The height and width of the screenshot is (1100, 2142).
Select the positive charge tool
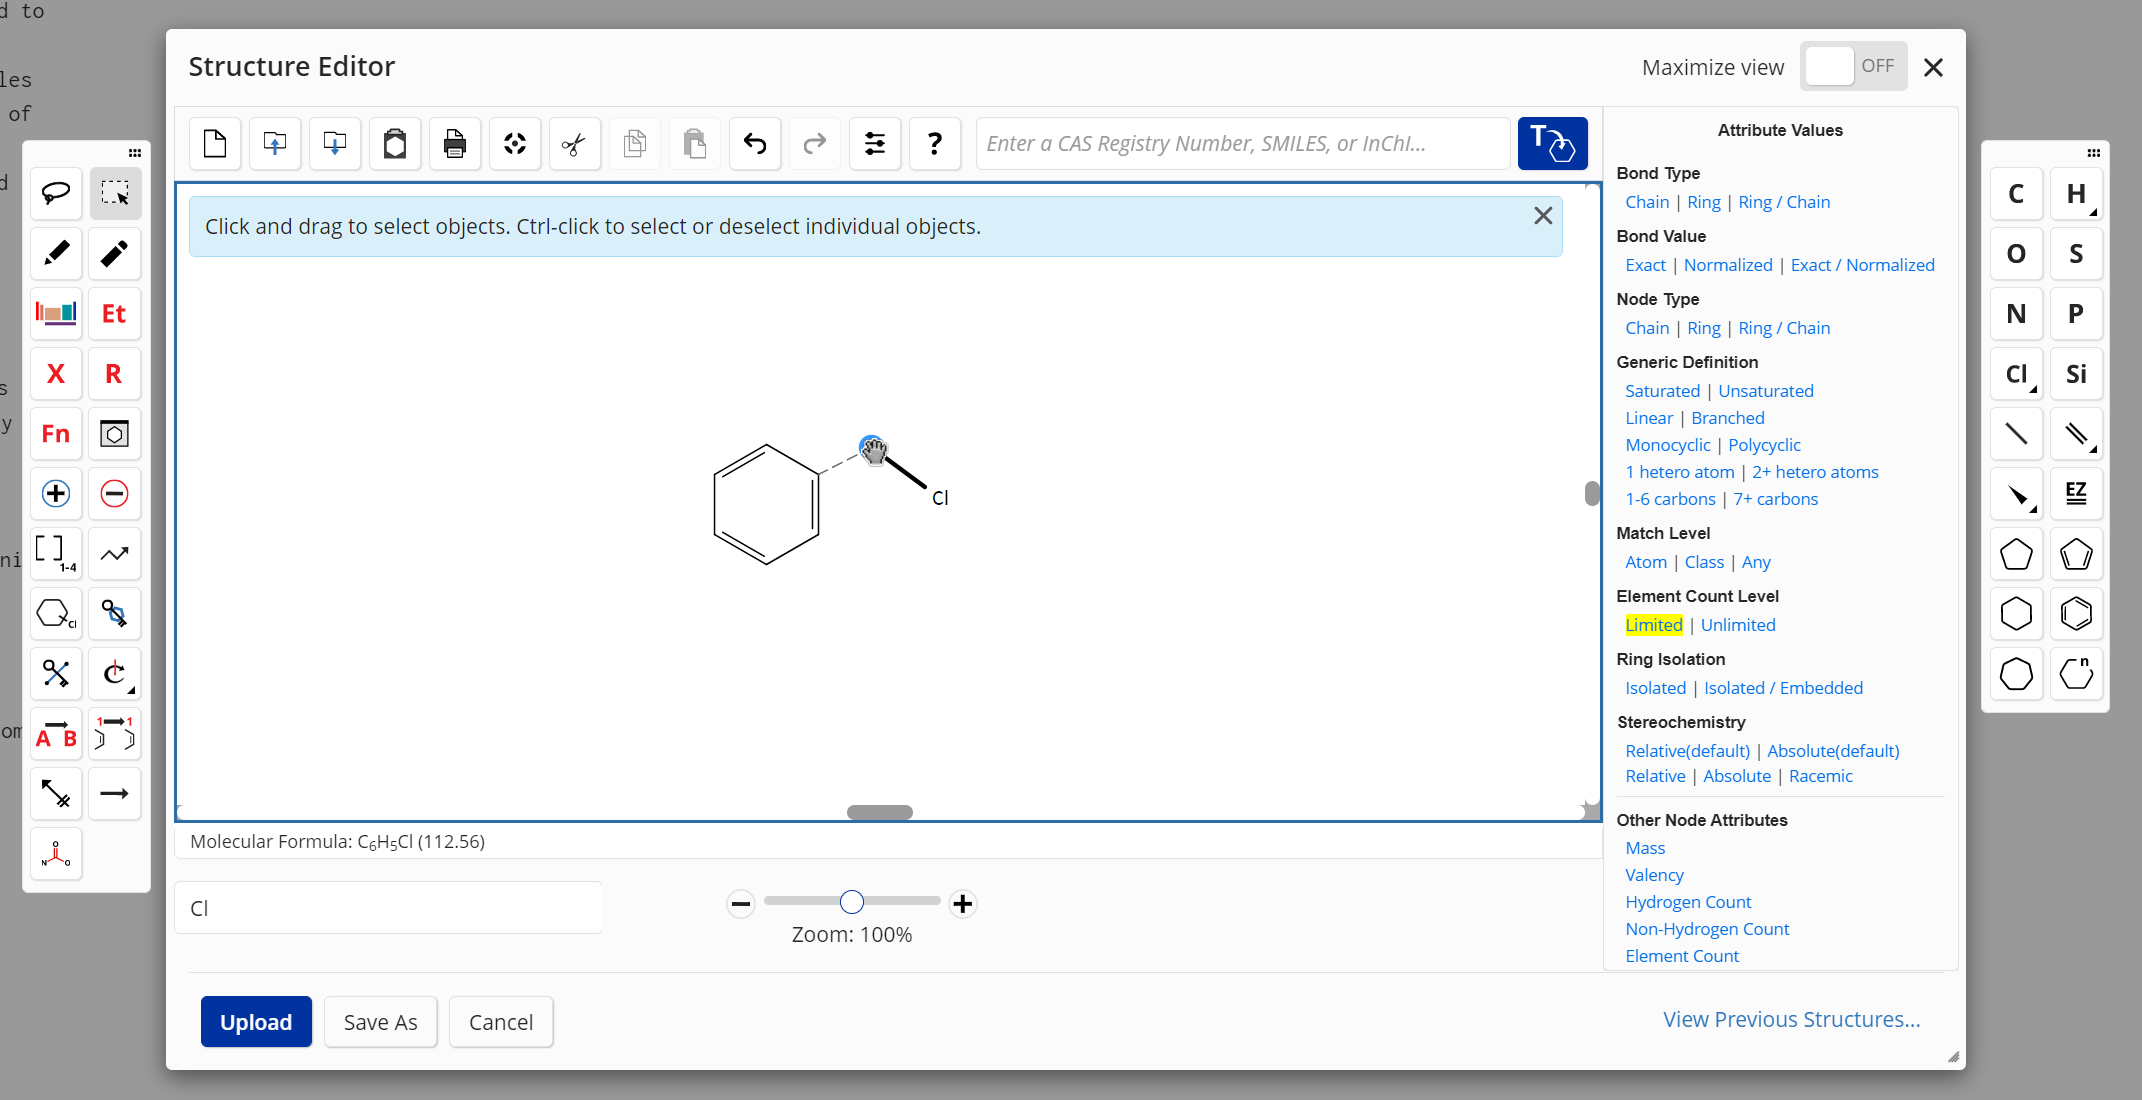(56, 493)
